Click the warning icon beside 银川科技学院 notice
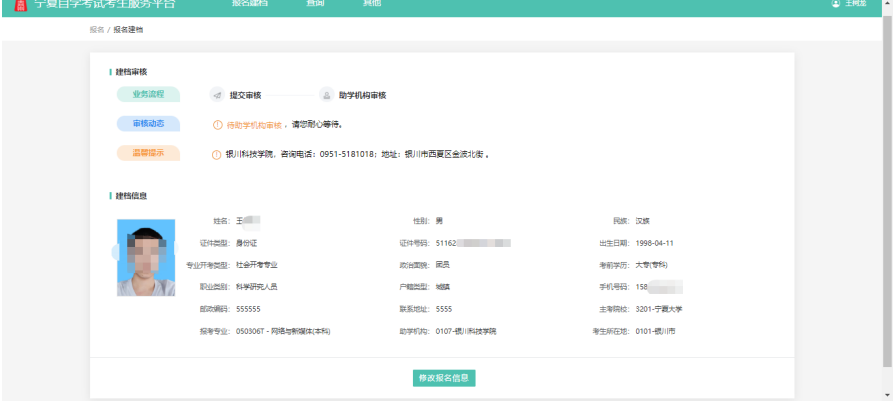Image resolution: width=894 pixels, height=404 pixels. (x=217, y=154)
